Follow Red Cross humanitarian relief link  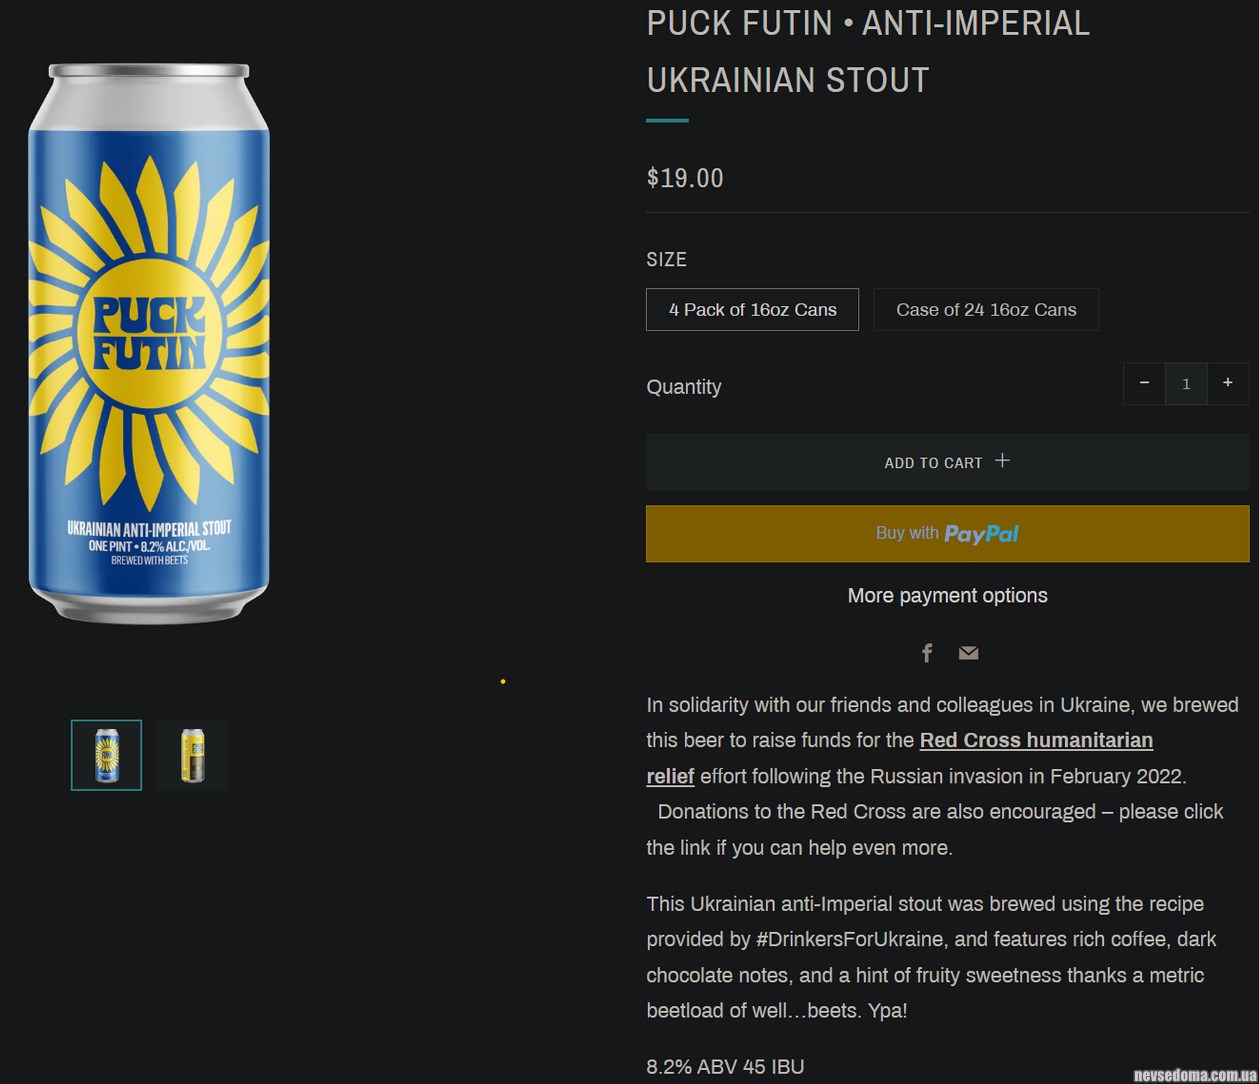click(x=1035, y=741)
